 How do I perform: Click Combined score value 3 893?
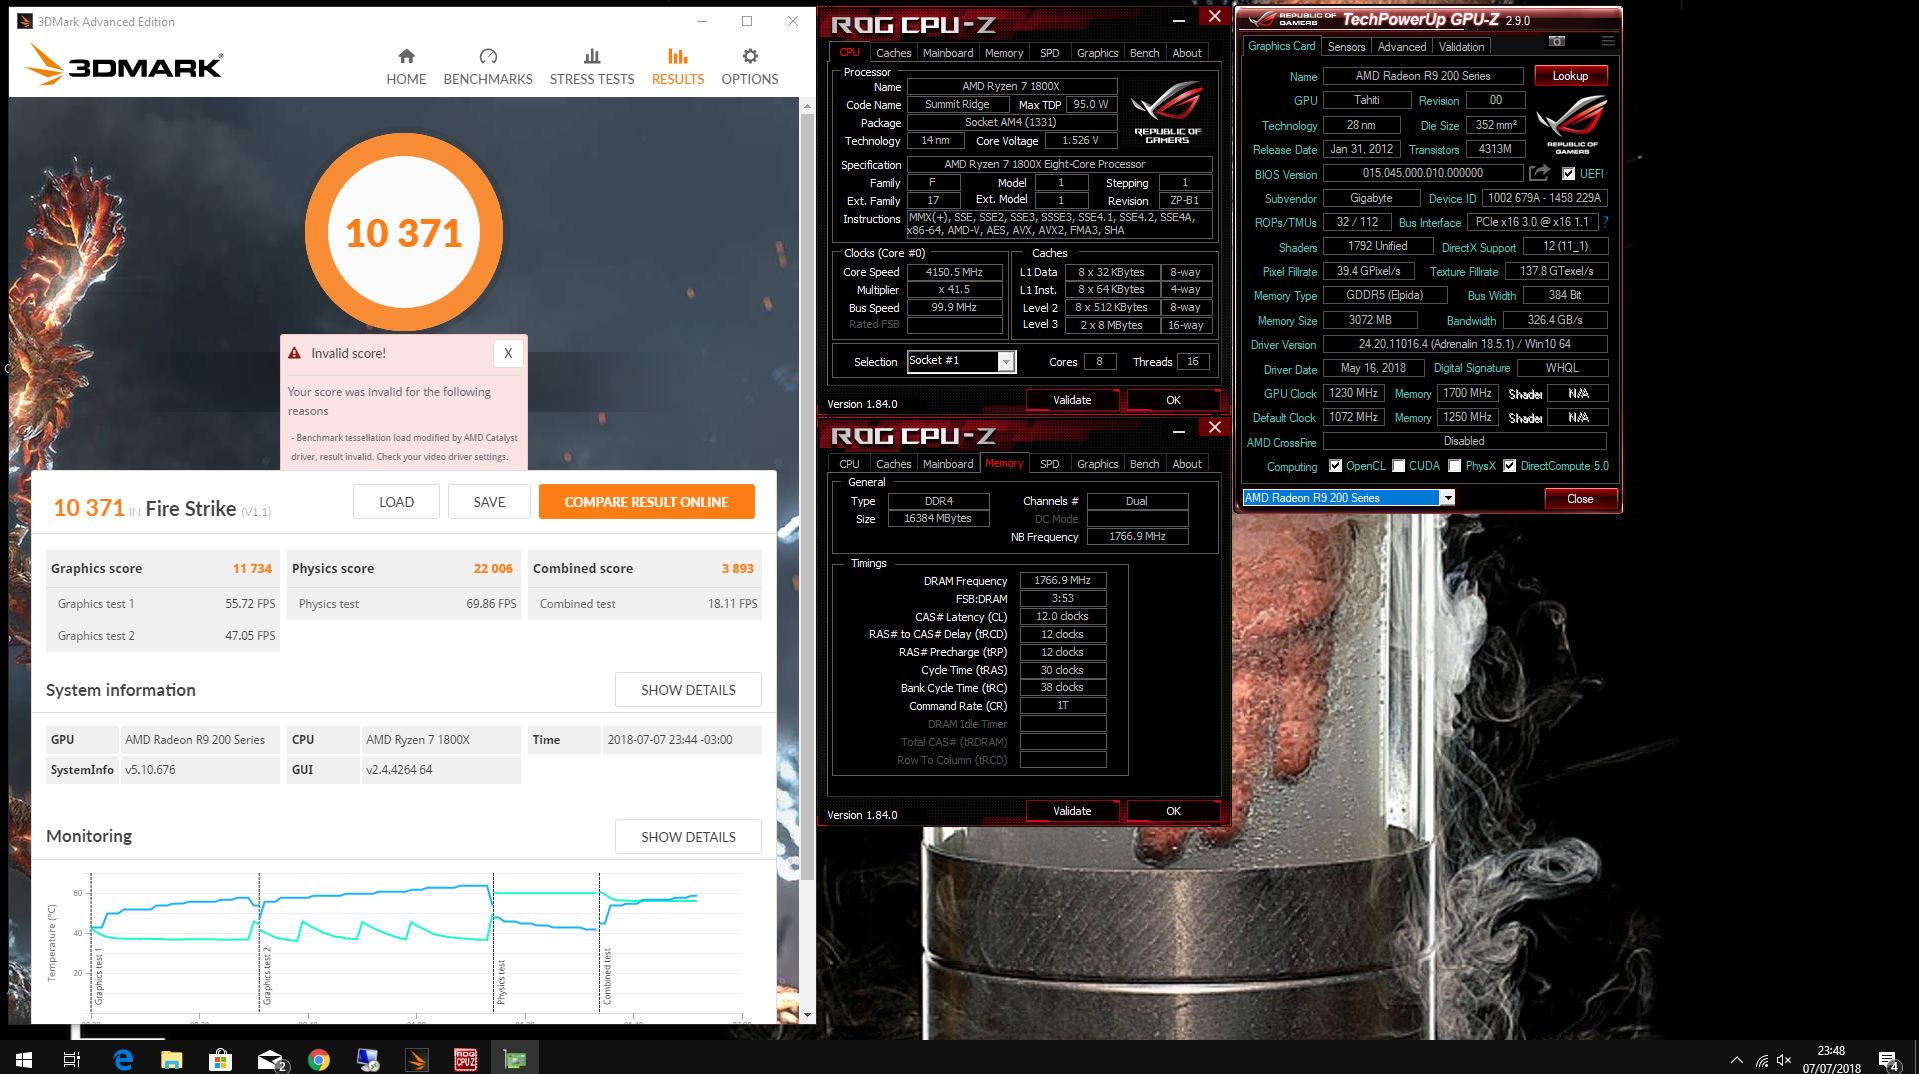(x=738, y=568)
